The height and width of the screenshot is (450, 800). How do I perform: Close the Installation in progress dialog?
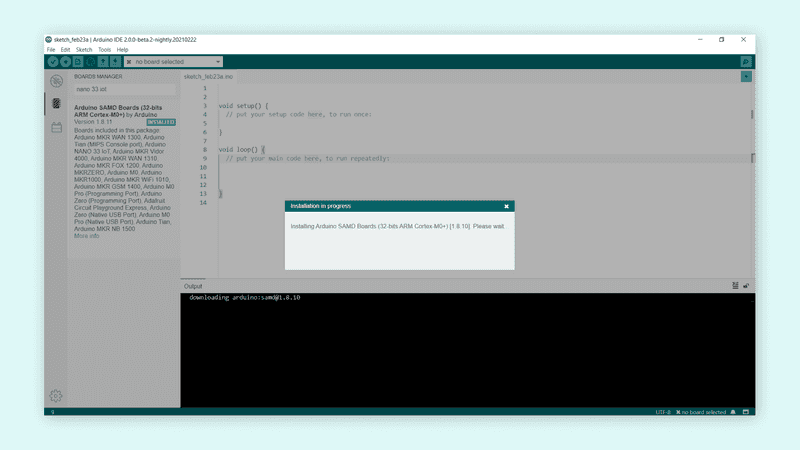(507, 206)
